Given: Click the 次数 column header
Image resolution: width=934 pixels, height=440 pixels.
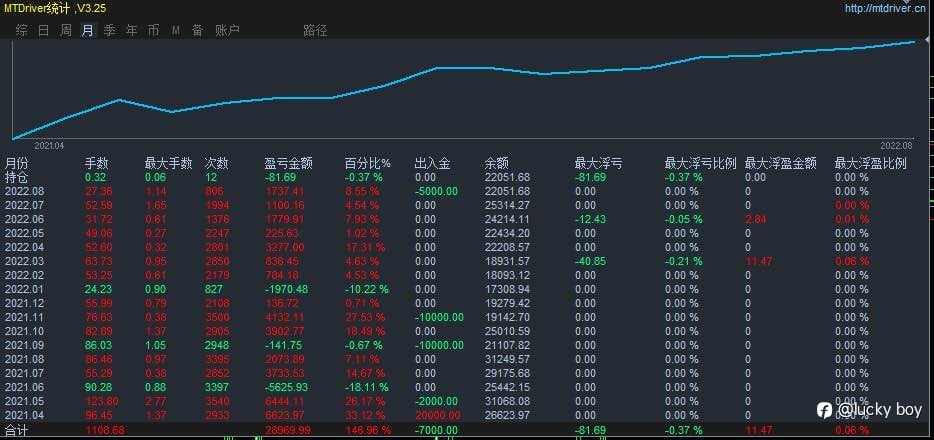Looking at the screenshot, I should tap(216, 163).
